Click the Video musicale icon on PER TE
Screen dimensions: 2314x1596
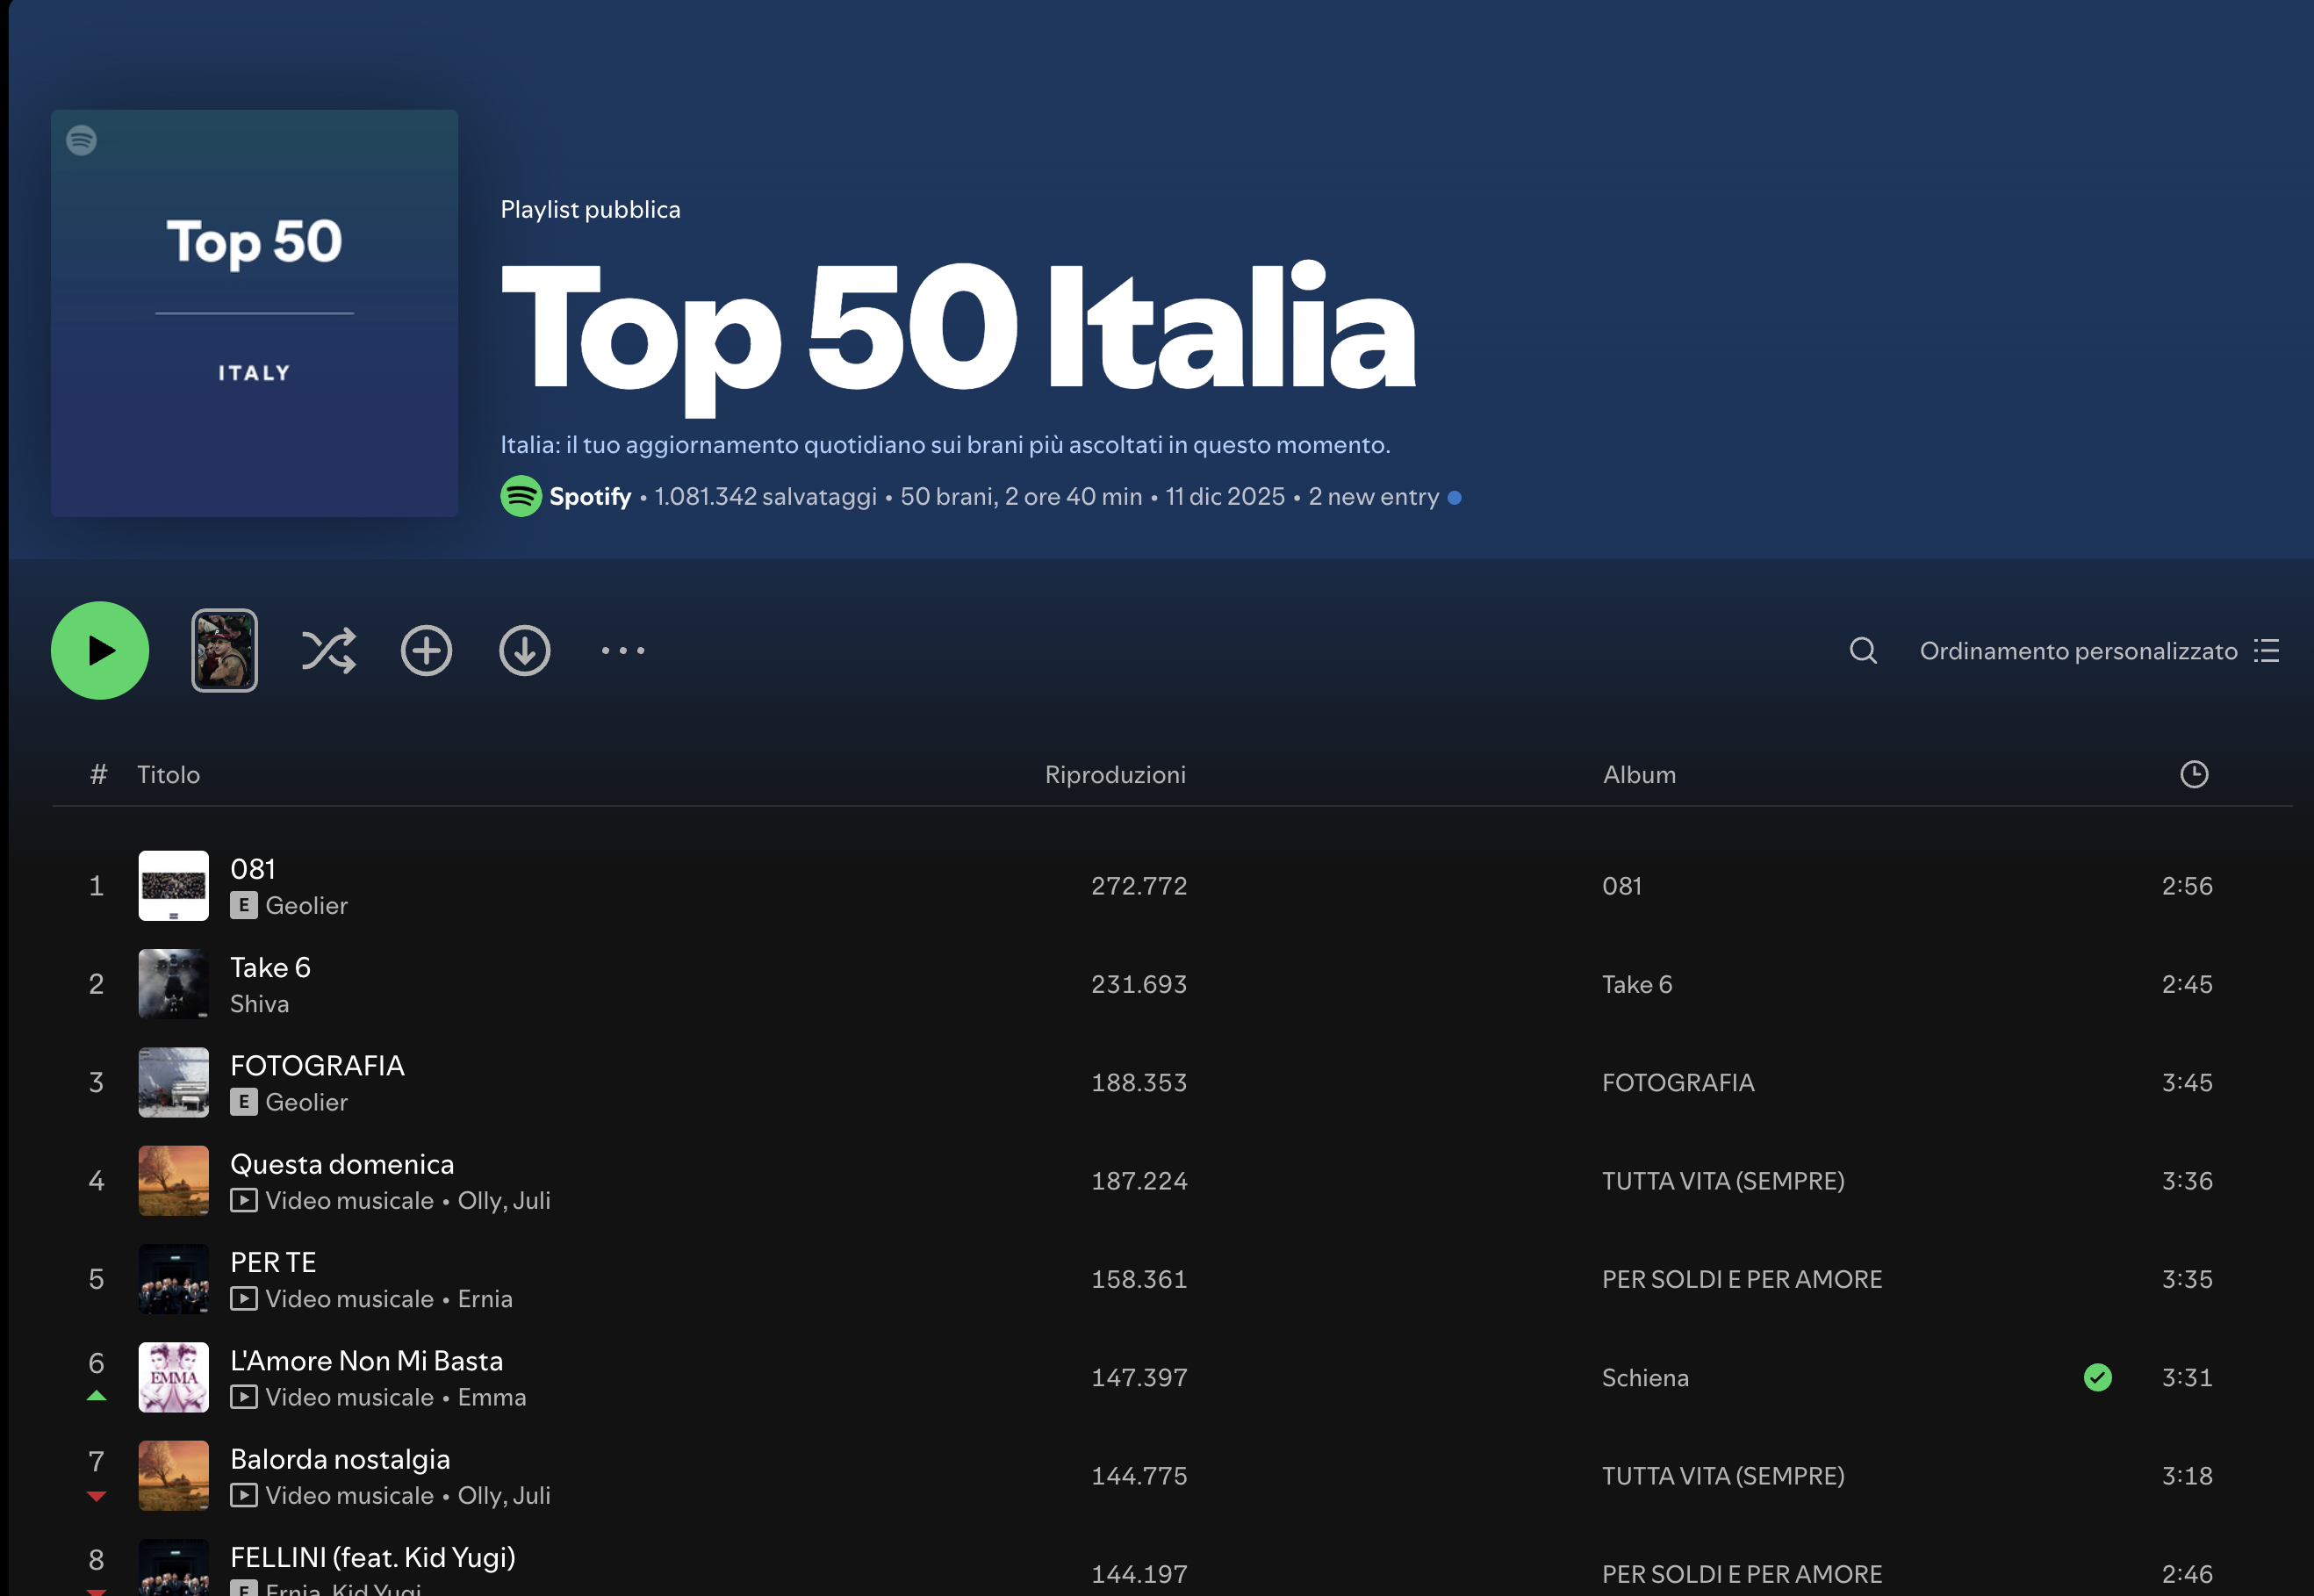pyautogui.click(x=243, y=1299)
